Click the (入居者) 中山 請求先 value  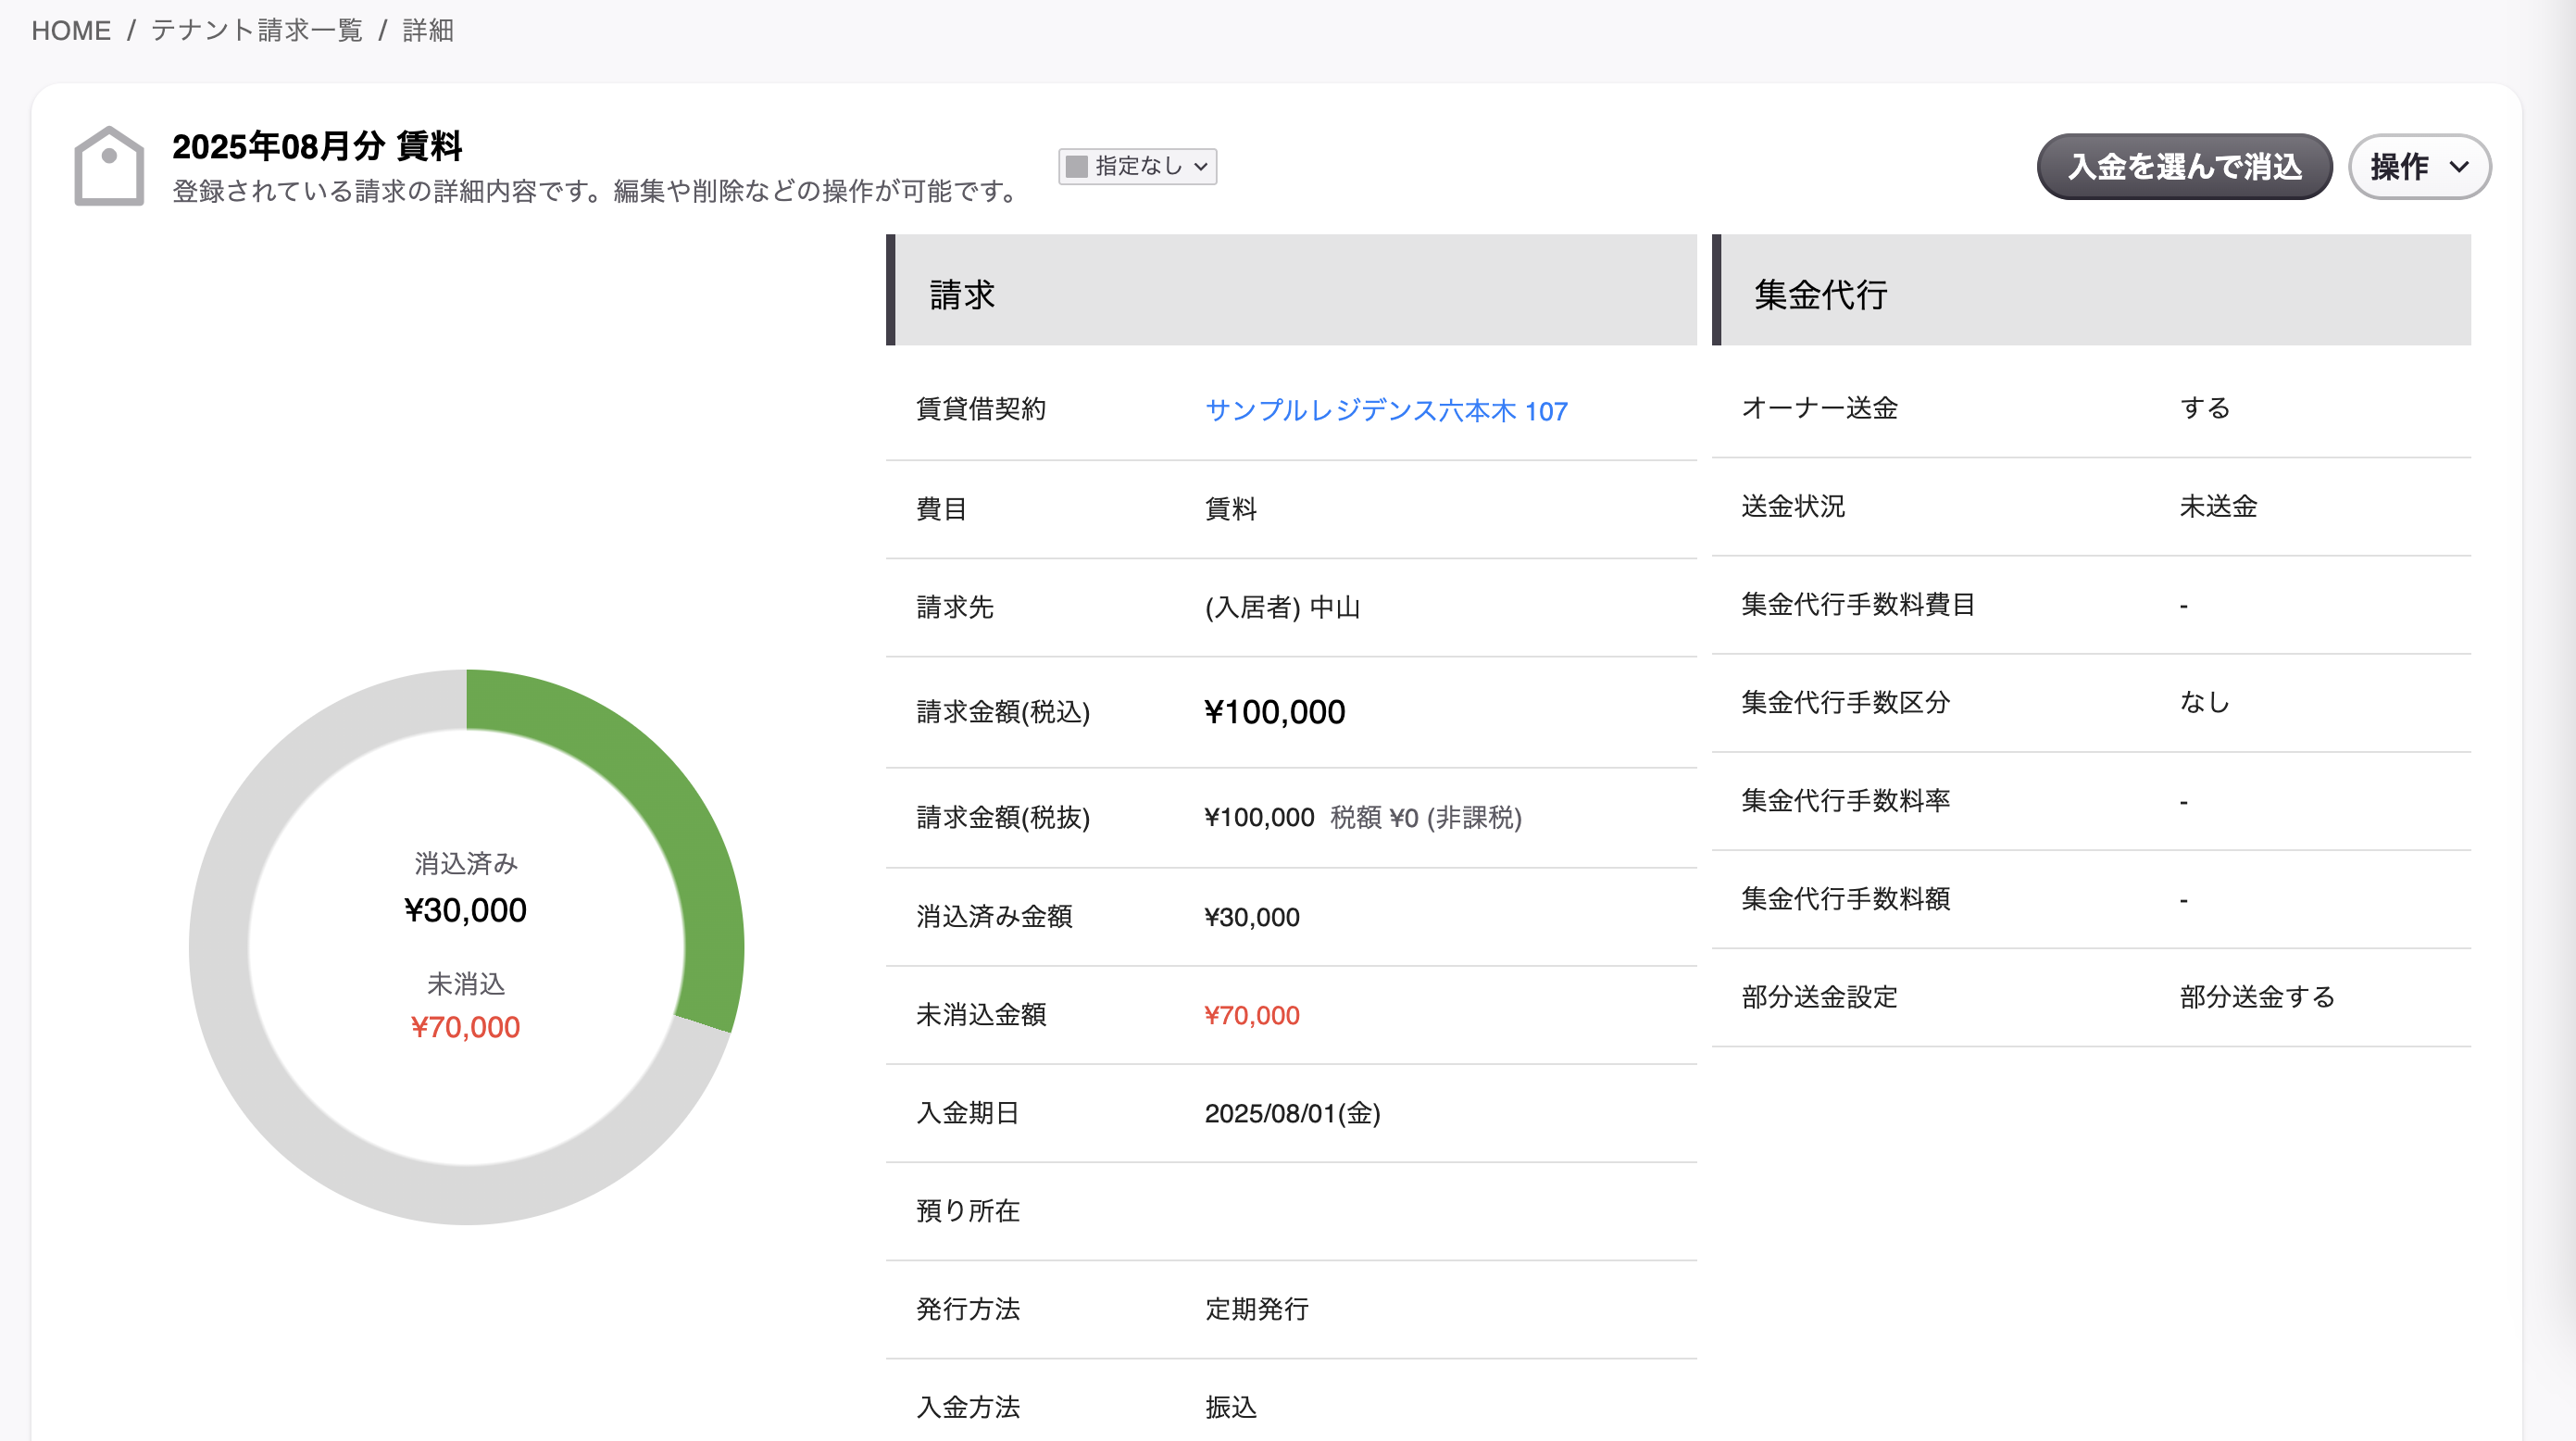(1282, 607)
